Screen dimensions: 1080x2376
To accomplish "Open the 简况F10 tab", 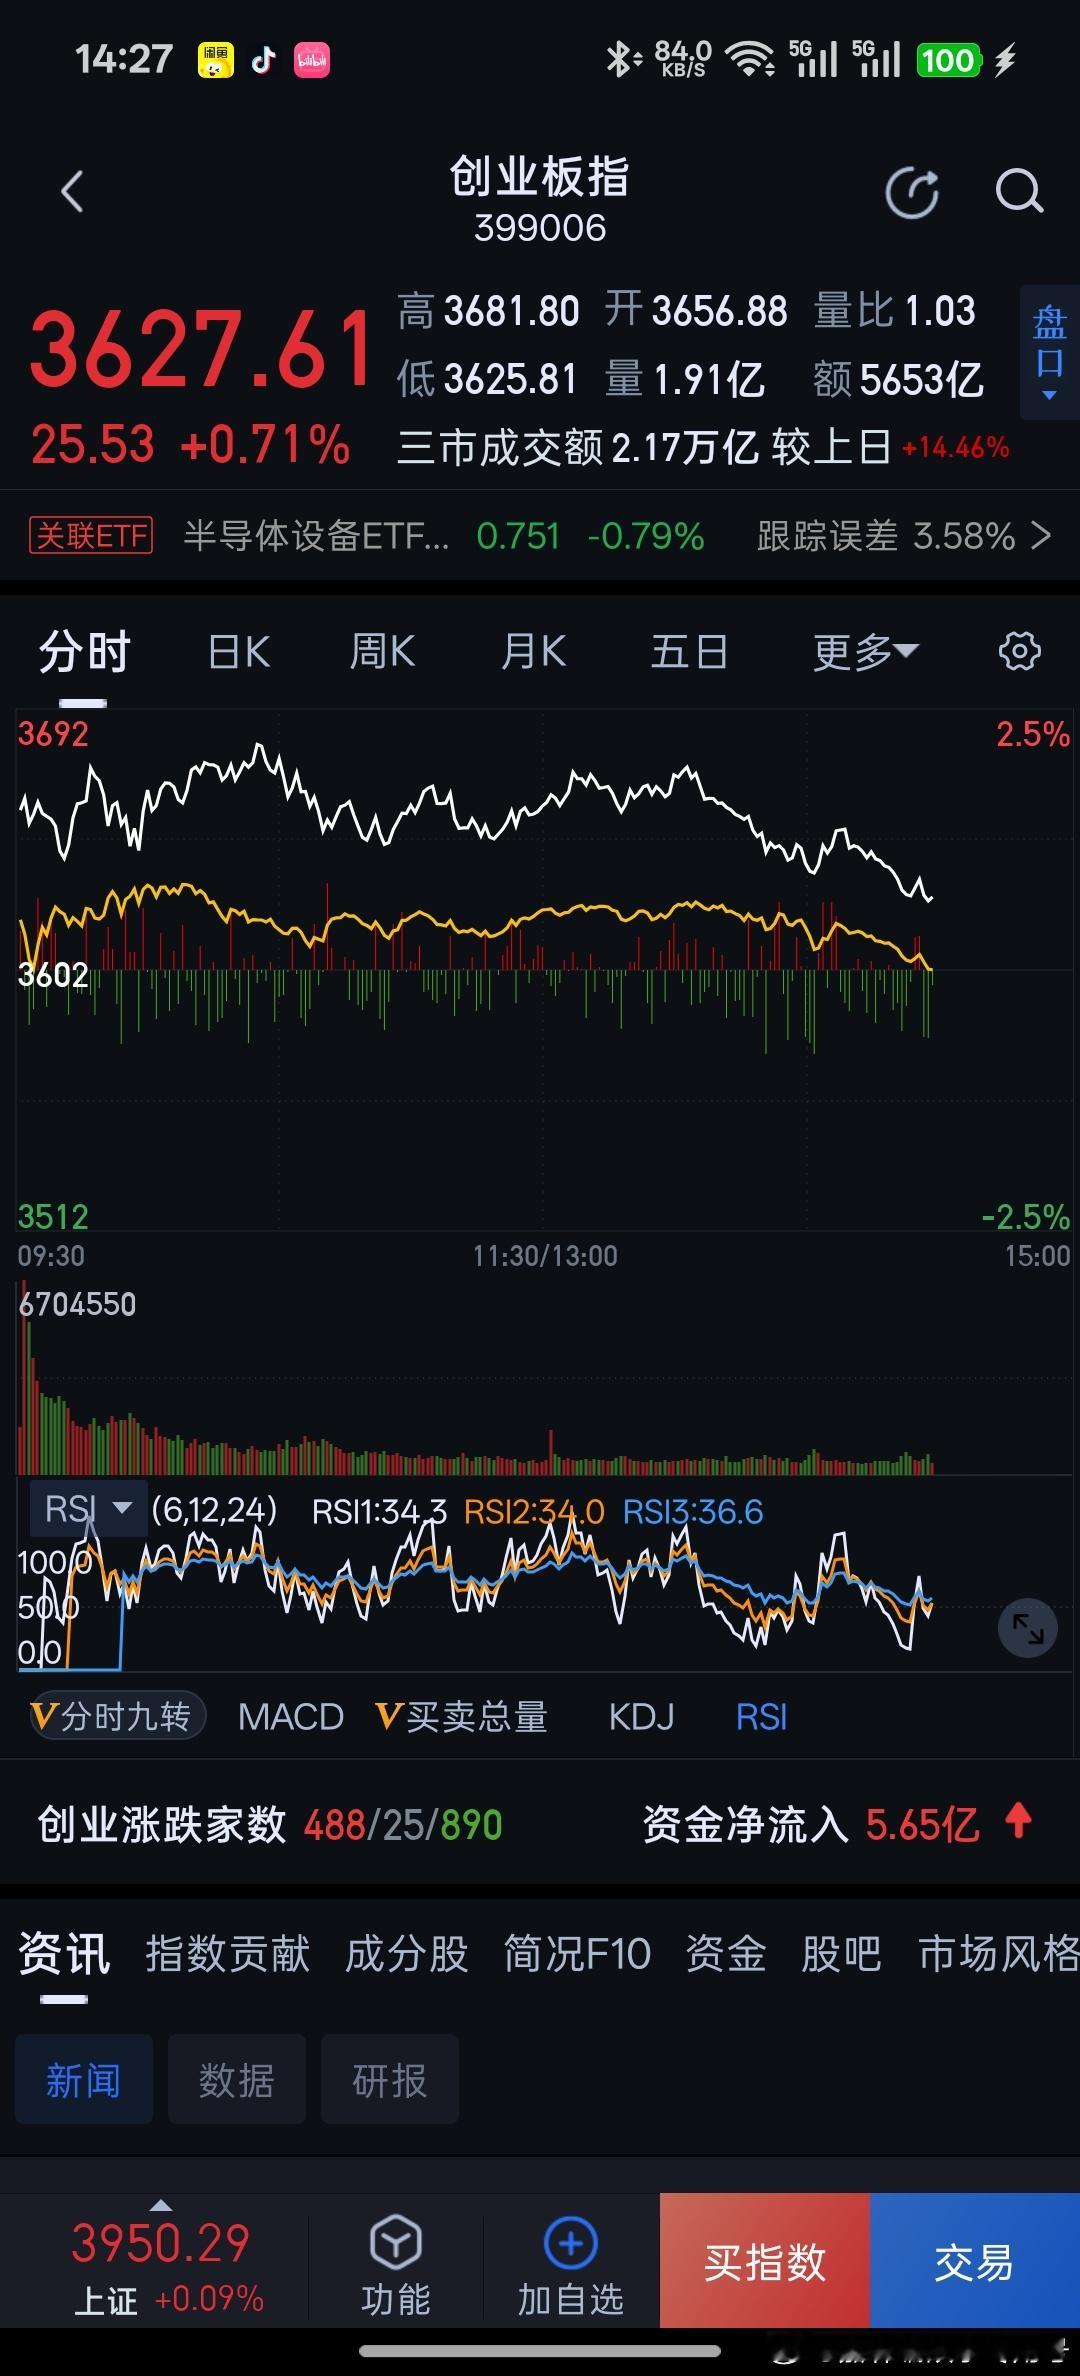I will coord(577,1953).
